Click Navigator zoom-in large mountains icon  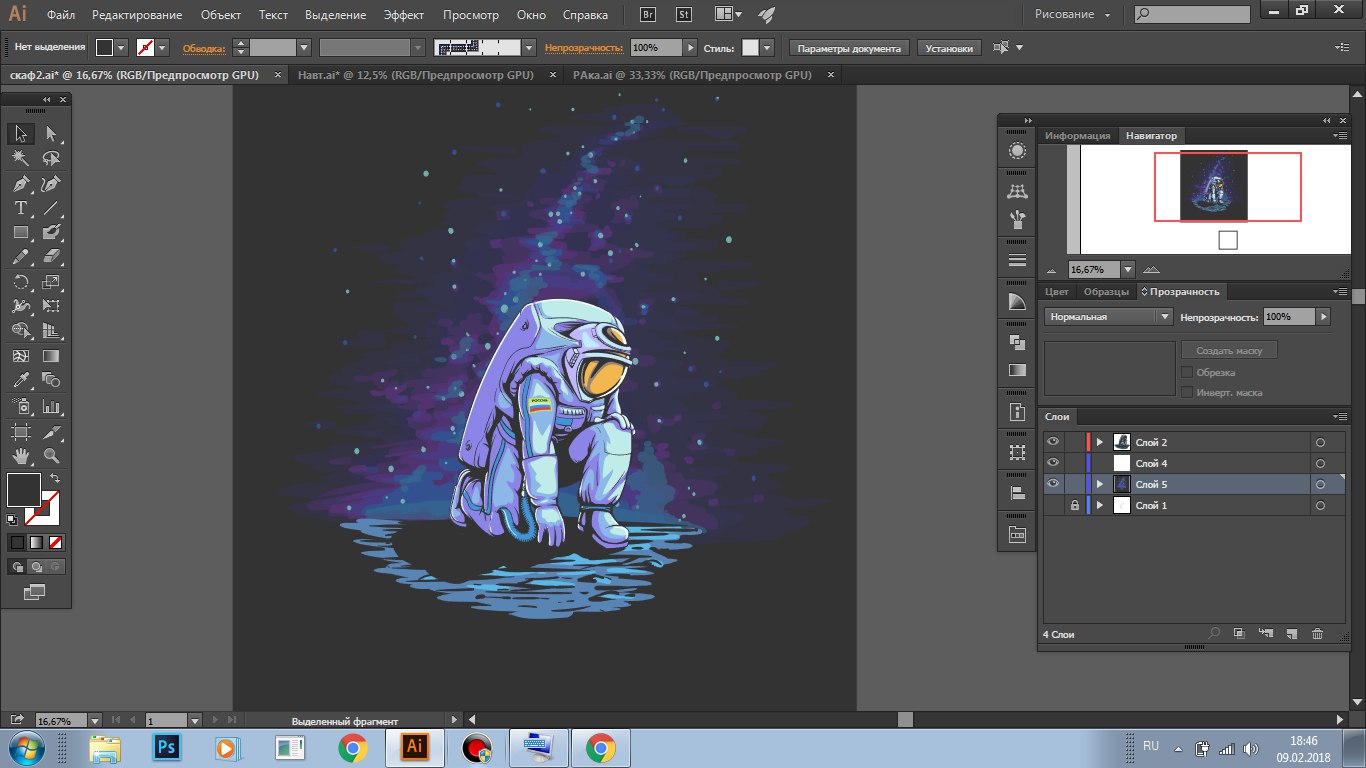point(1151,270)
